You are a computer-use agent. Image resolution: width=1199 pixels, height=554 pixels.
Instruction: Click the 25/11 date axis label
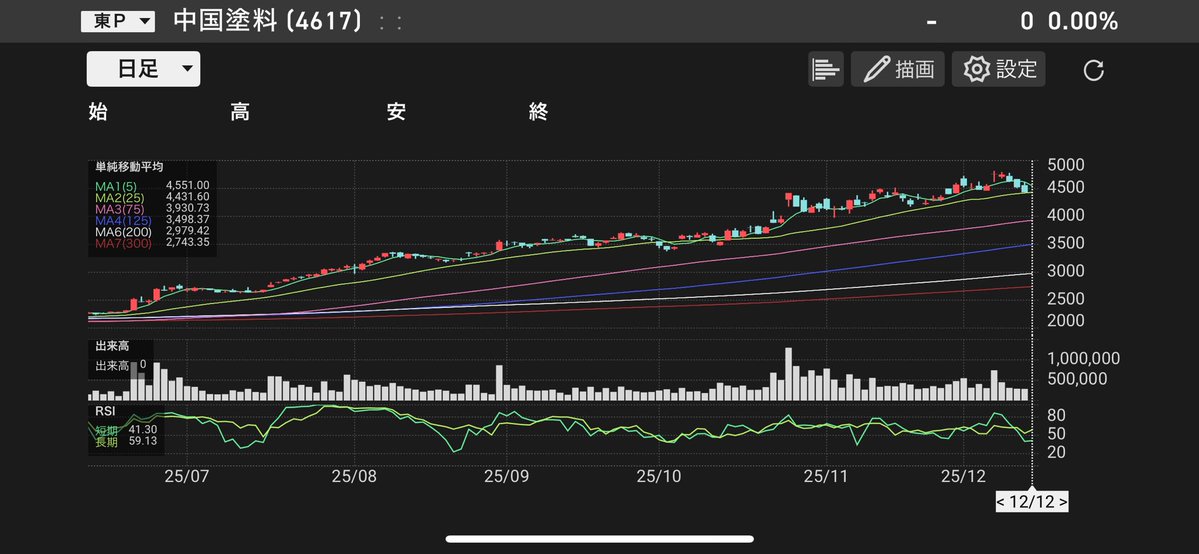[x=826, y=475]
